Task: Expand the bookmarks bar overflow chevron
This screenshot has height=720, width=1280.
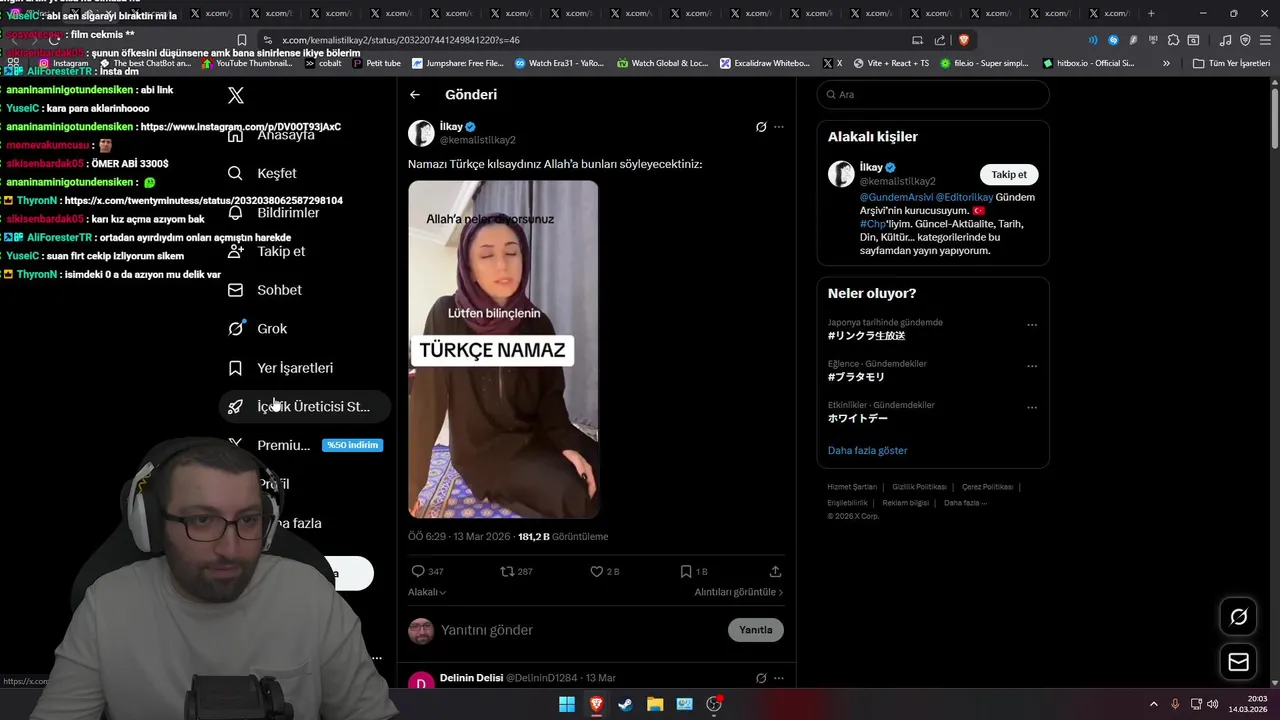Action: tap(1166, 63)
